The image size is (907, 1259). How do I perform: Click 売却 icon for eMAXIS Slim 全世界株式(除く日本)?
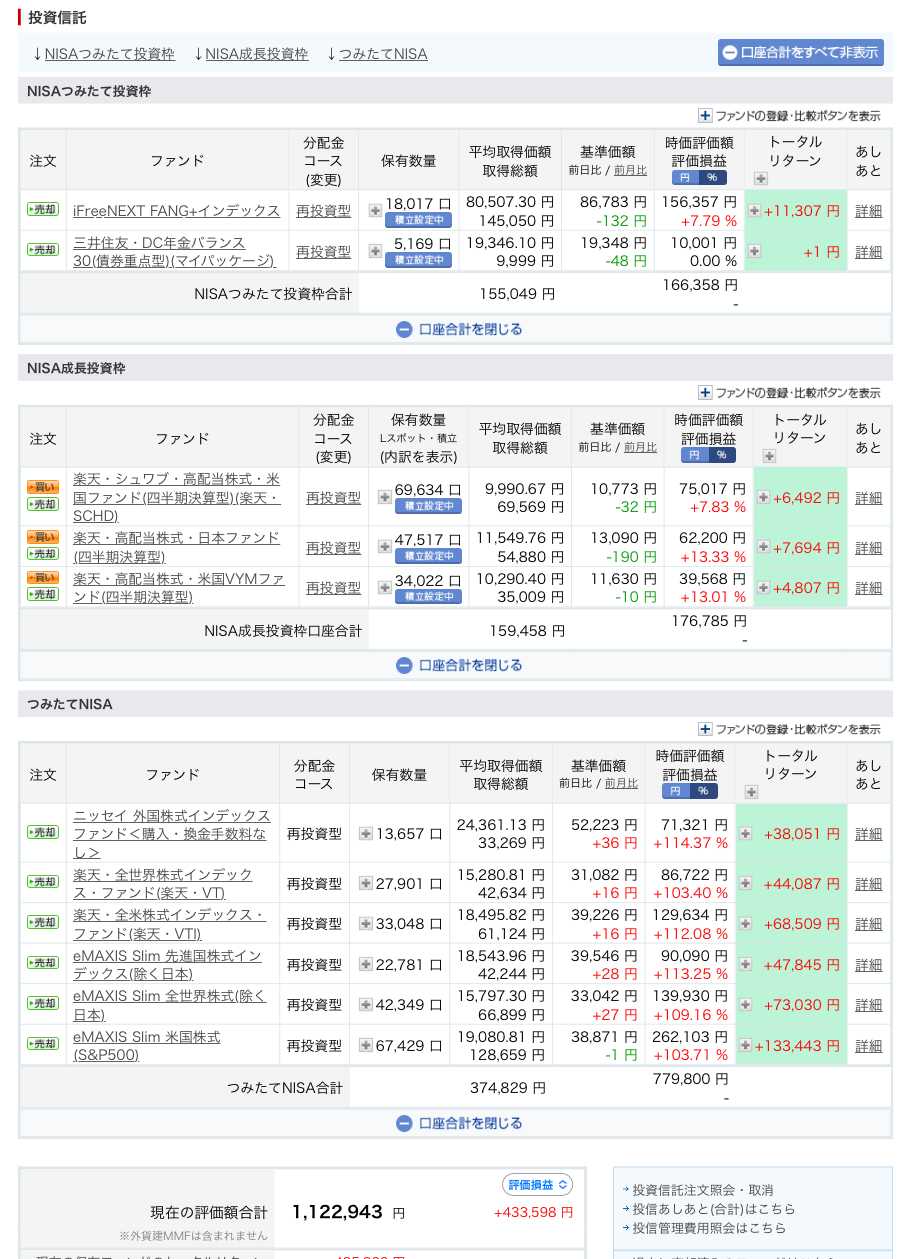point(43,1003)
